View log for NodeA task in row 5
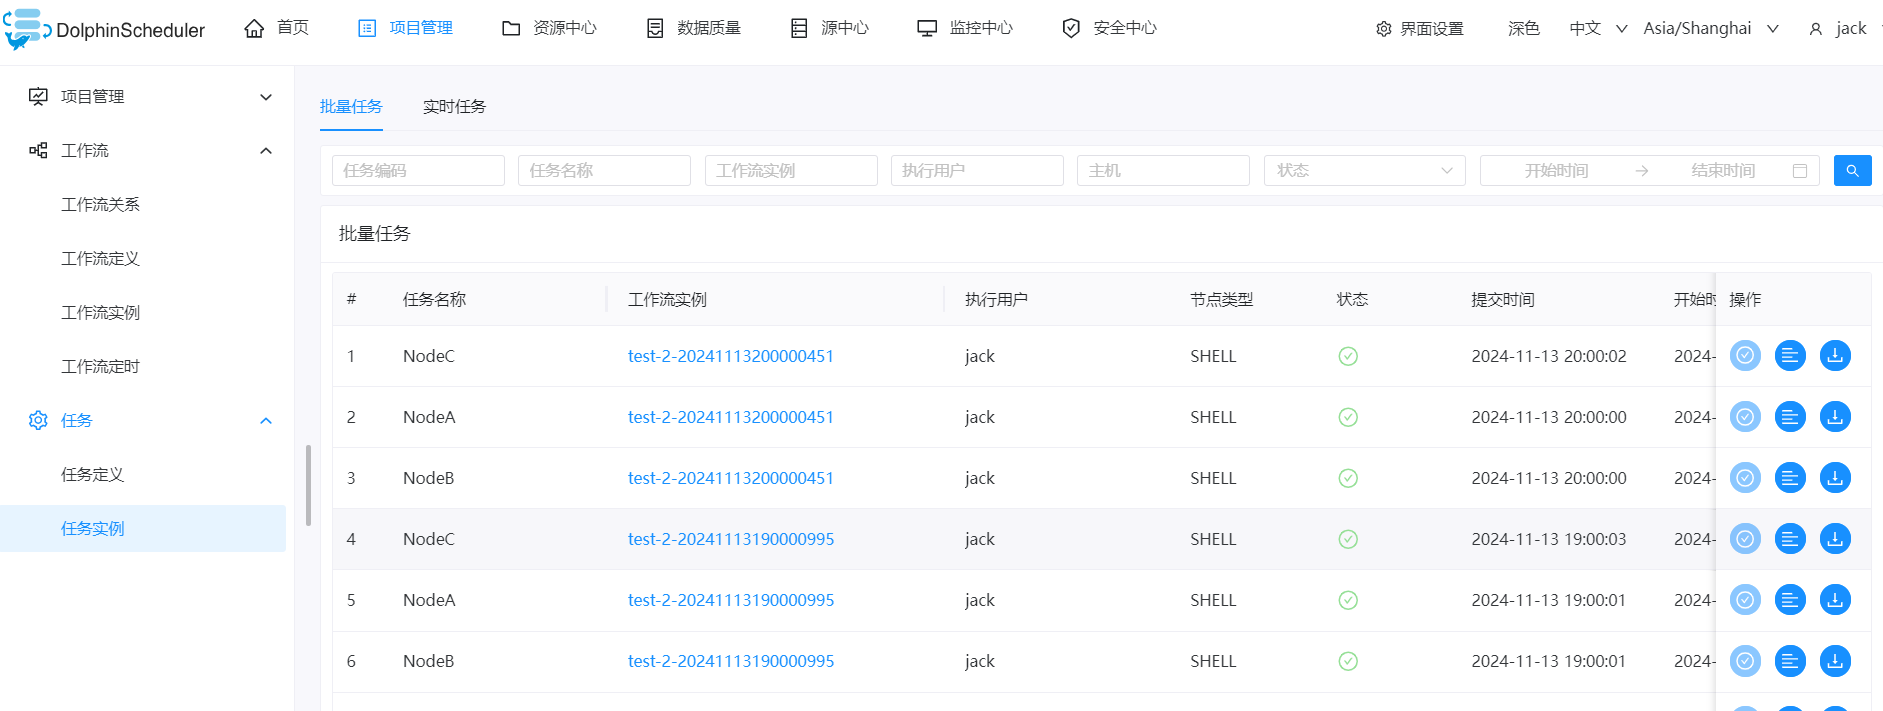The height and width of the screenshot is (711, 1883). [x=1790, y=600]
